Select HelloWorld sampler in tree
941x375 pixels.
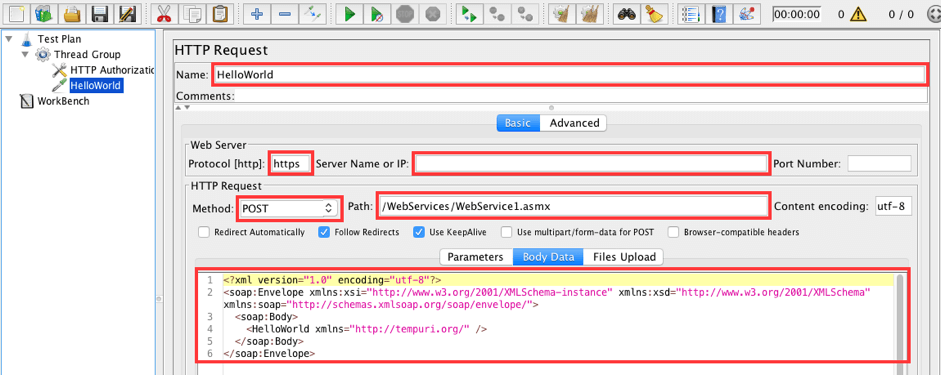coord(96,86)
